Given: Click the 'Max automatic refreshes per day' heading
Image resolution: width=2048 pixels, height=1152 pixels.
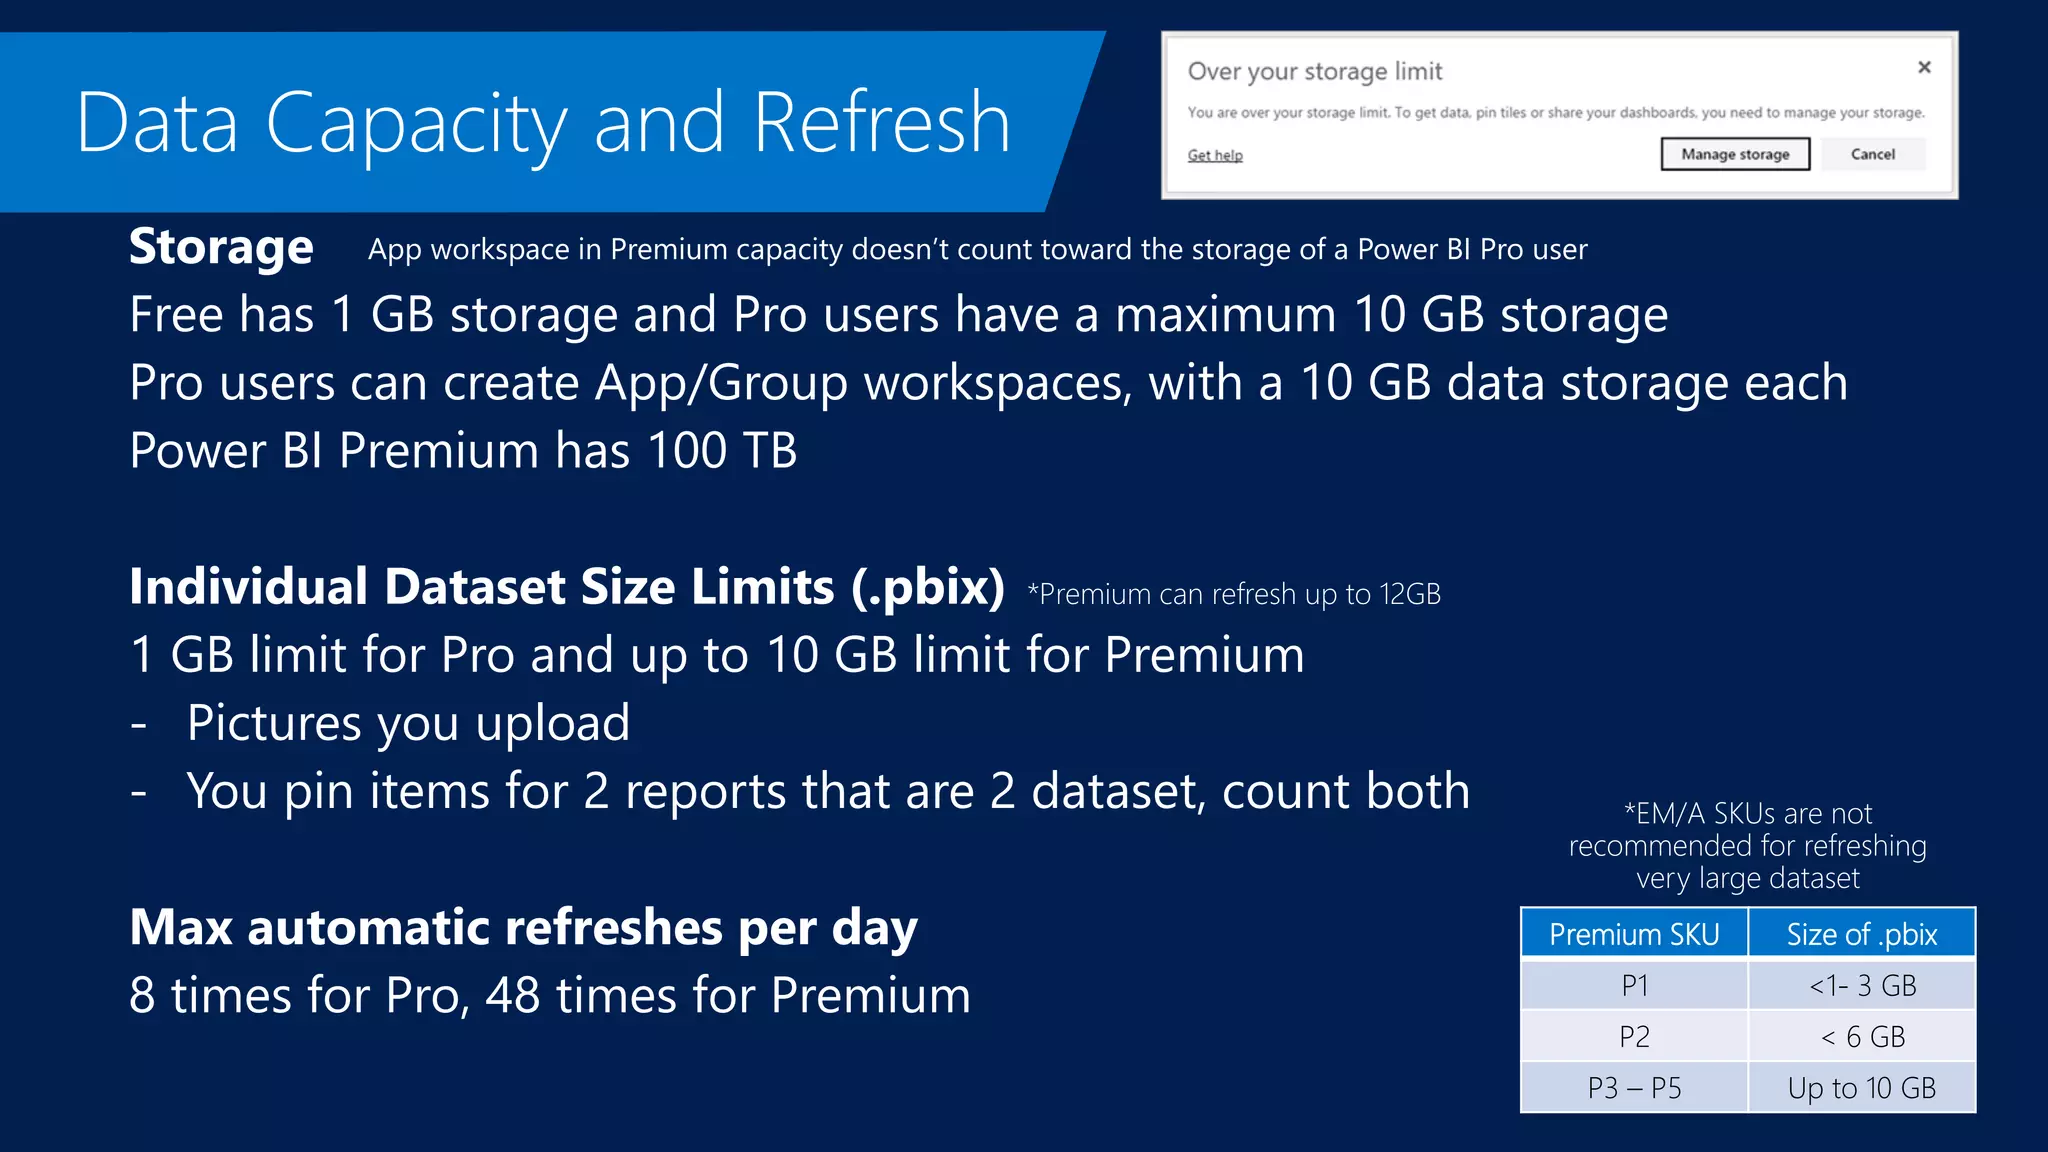Looking at the screenshot, I should coord(523,928).
